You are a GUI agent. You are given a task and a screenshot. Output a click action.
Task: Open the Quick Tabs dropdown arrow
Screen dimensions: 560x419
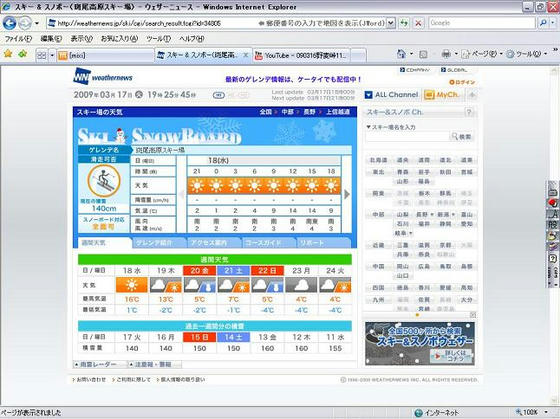pos(52,55)
